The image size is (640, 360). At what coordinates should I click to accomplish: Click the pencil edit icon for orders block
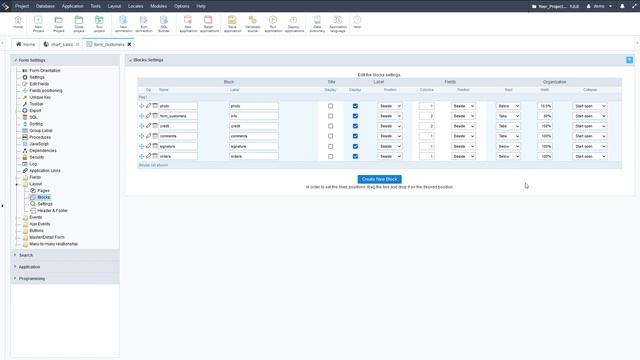point(149,156)
